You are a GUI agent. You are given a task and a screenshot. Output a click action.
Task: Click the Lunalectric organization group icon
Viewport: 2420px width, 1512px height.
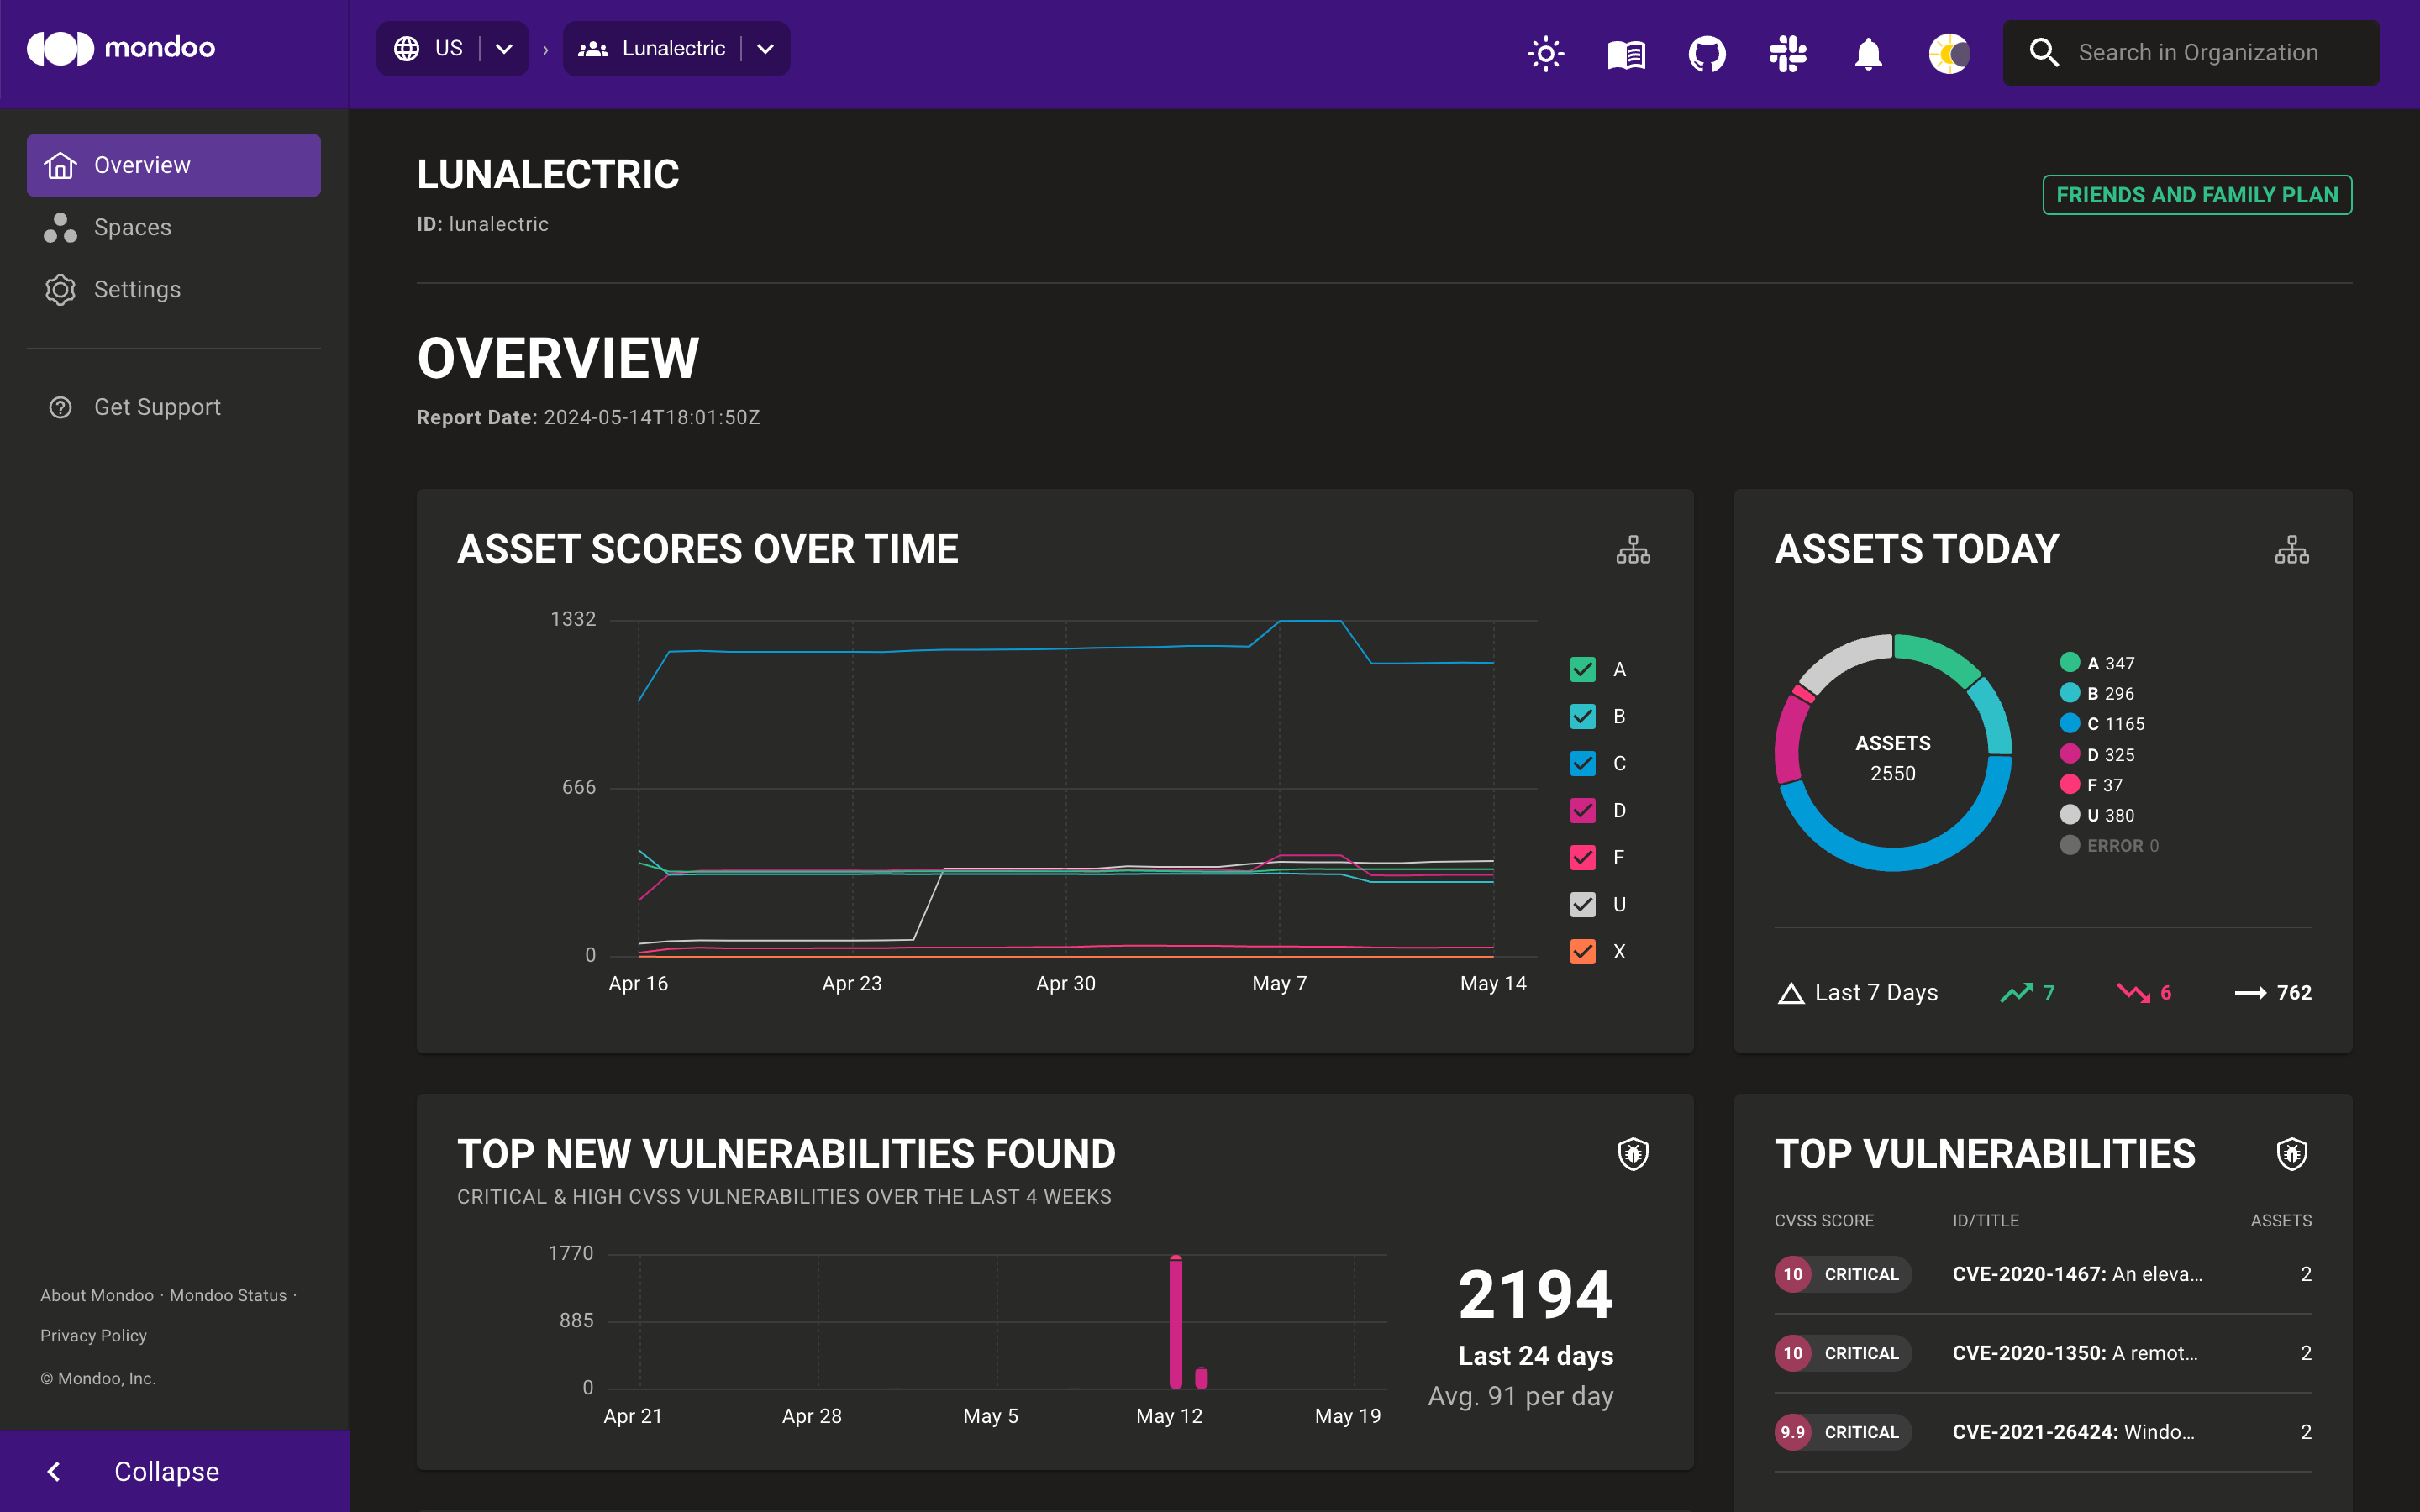593,48
